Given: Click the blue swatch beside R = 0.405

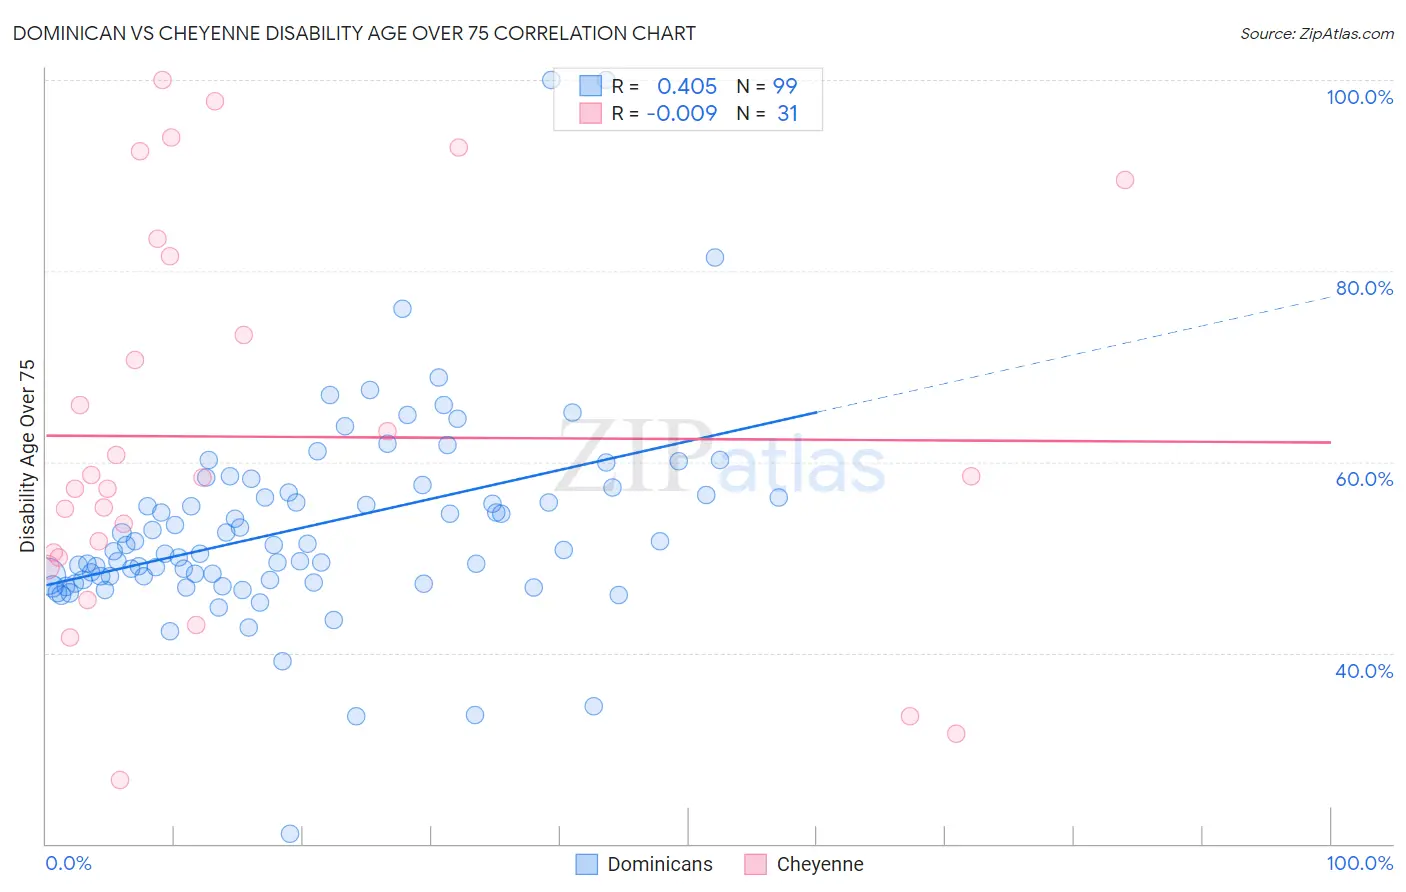Looking at the screenshot, I should tap(591, 86).
